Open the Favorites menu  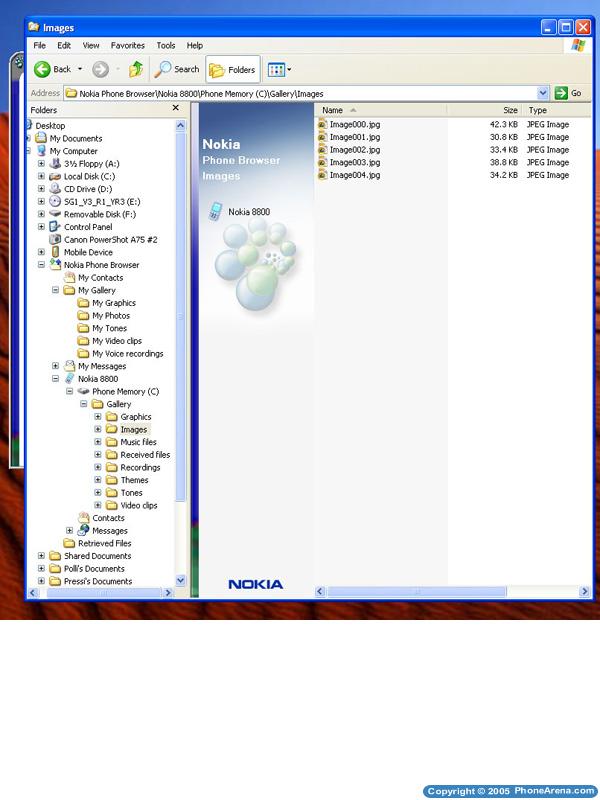128,45
